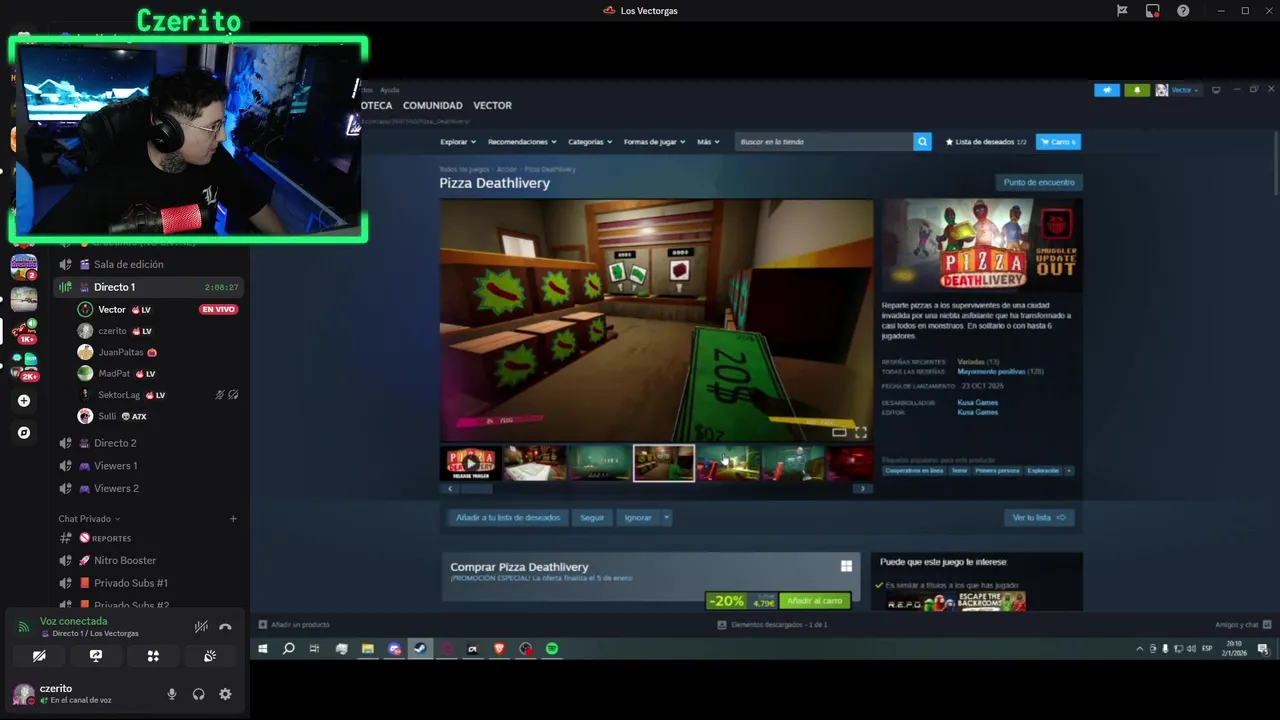Click Seguir button on store page
Image resolution: width=1280 pixels, height=720 pixels.
(x=592, y=518)
